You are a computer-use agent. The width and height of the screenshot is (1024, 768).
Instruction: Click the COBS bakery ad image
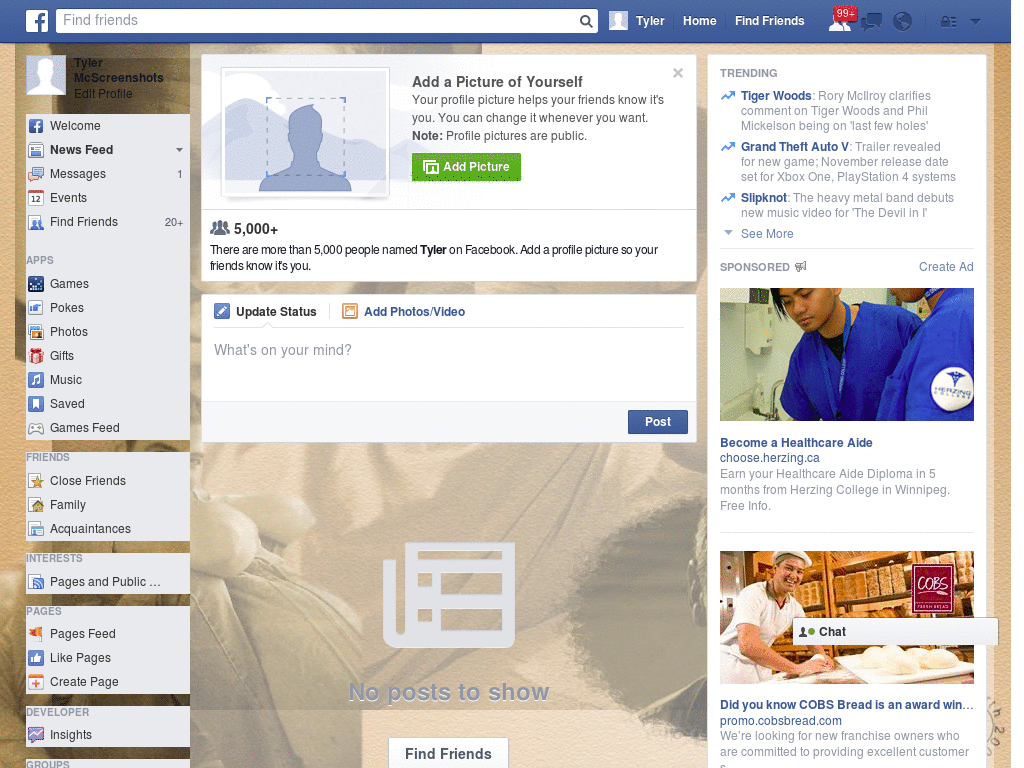click(846, 618)
